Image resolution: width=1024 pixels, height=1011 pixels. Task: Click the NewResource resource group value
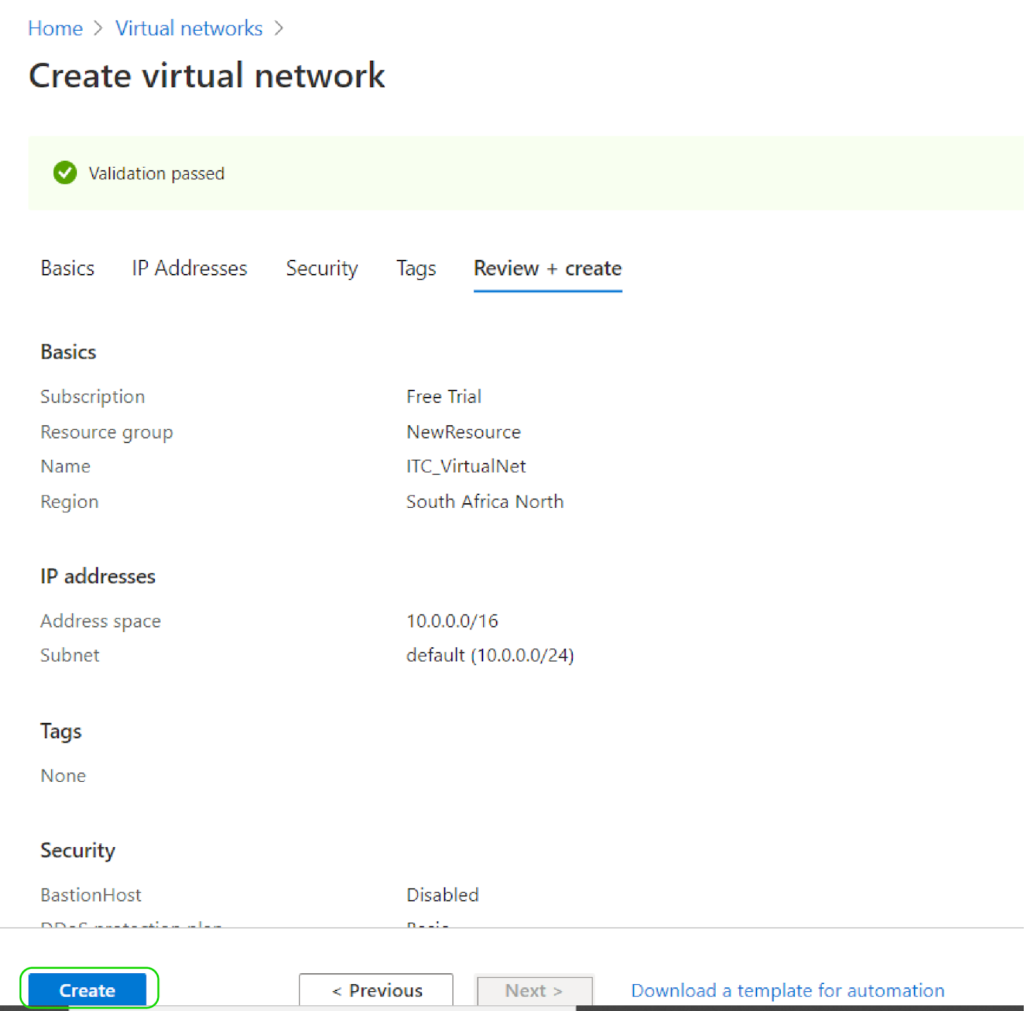pyautogui.click(x=464, y=431)
